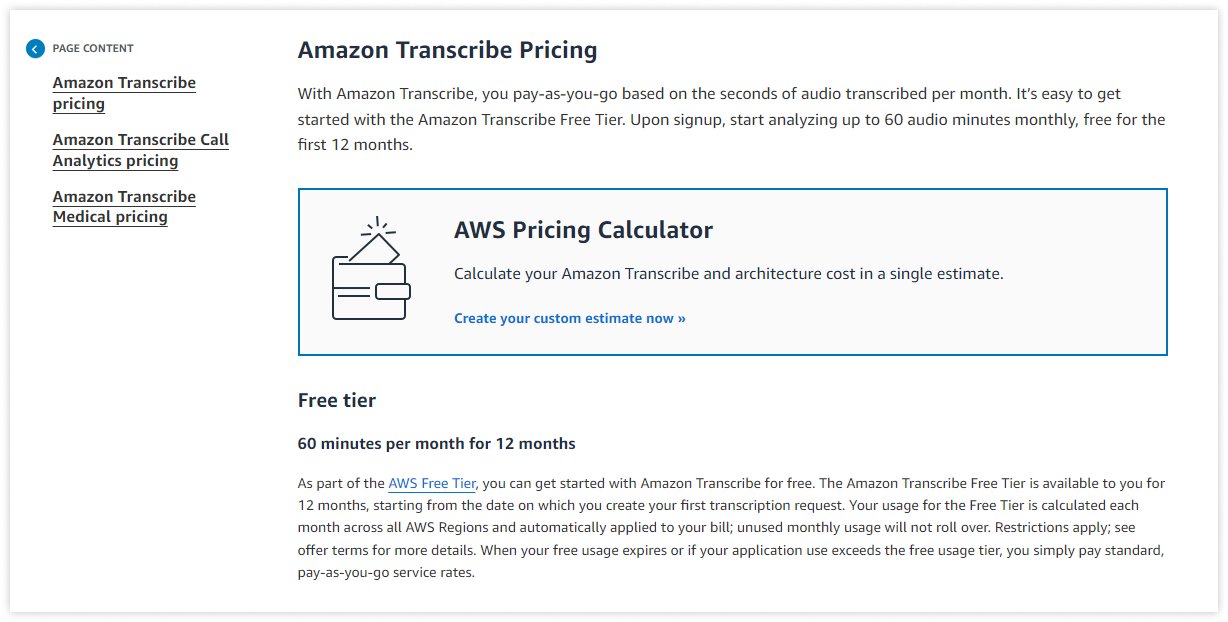The height and width of the screenshot is (622, 1228).
Task: Click the Free tier section heading
Action: click(x=336, y=400)
